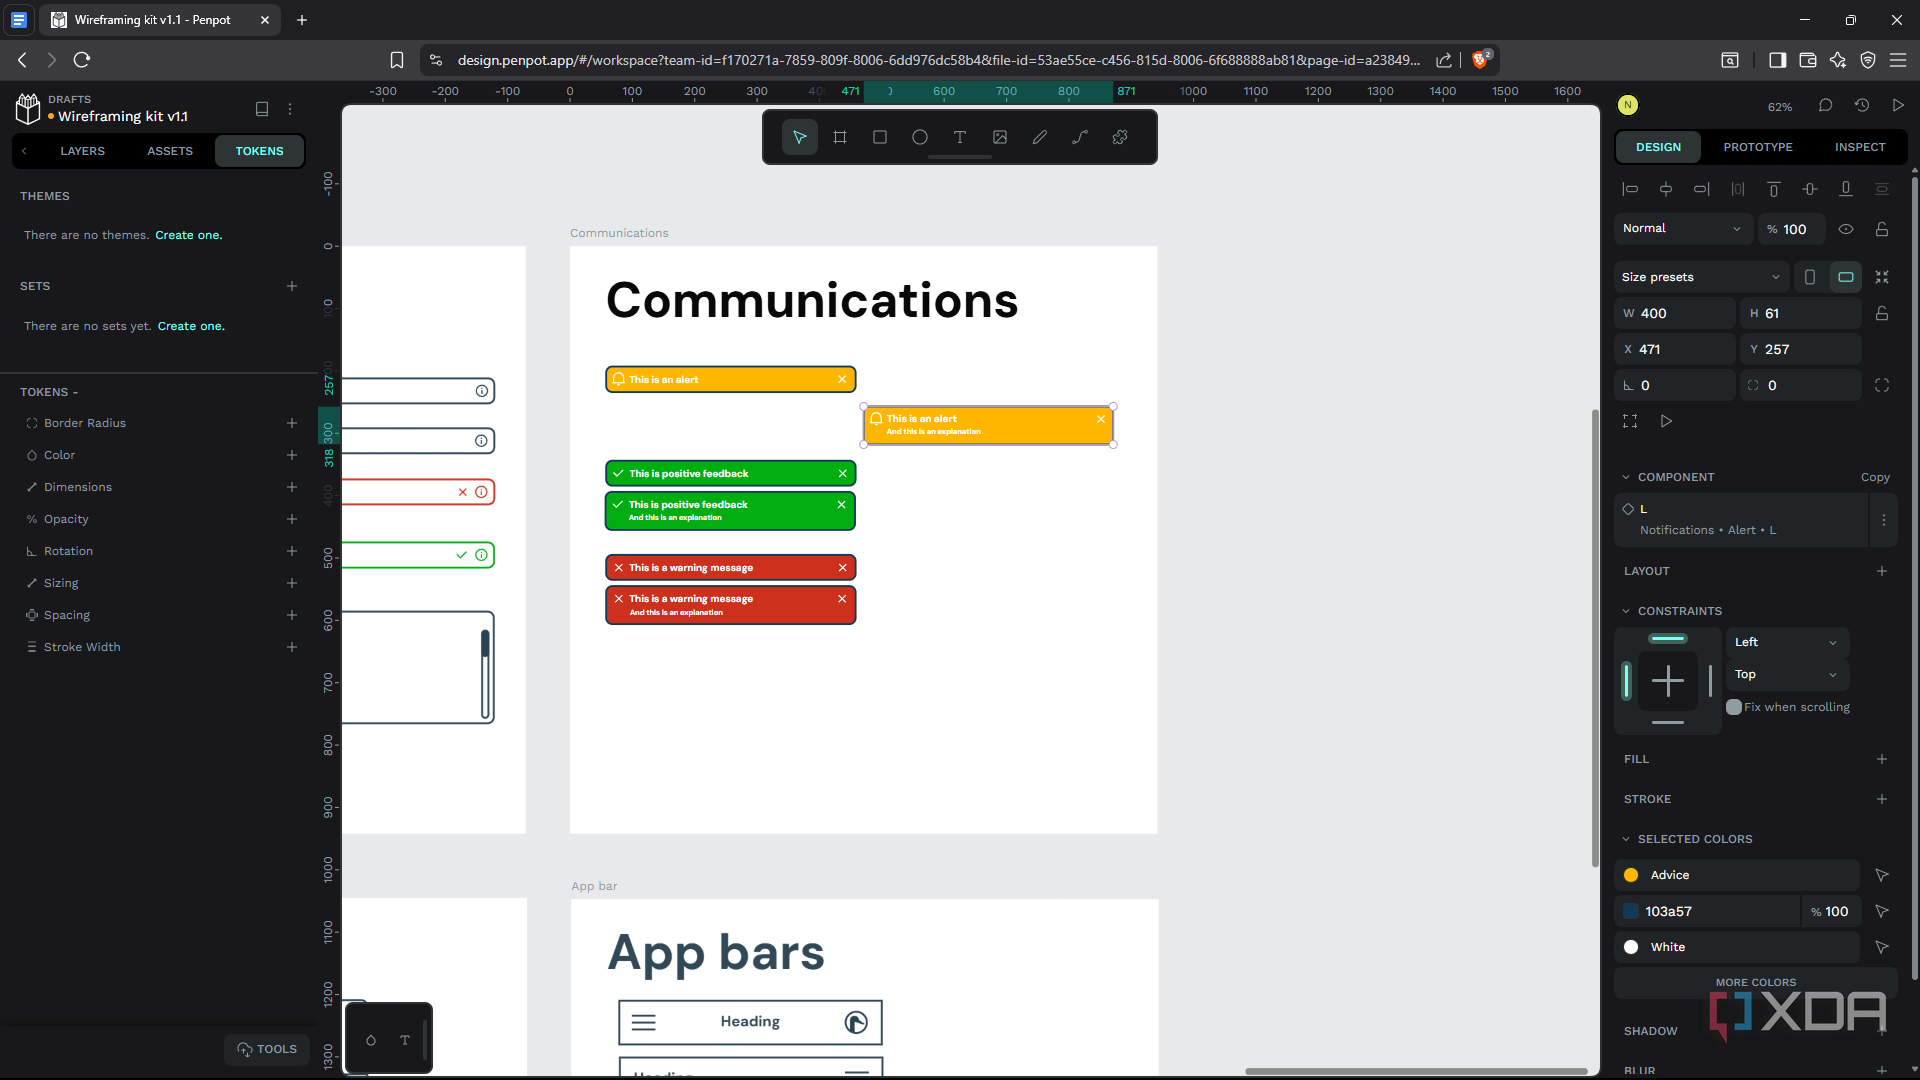Select the Text tool in toolbar
Screen dimensions: 1920x1080
[960, 137]
